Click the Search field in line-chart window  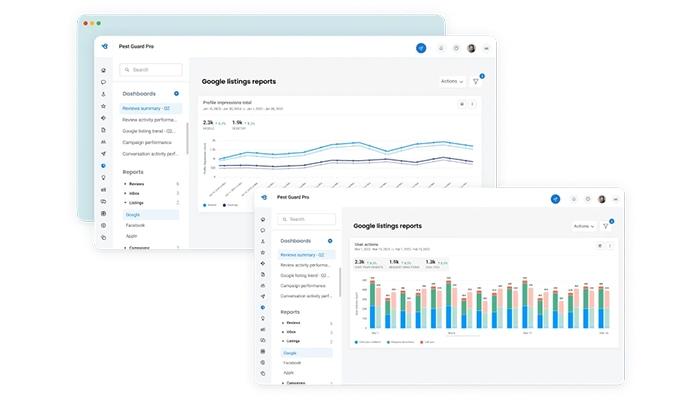click(x=151, y=70)
